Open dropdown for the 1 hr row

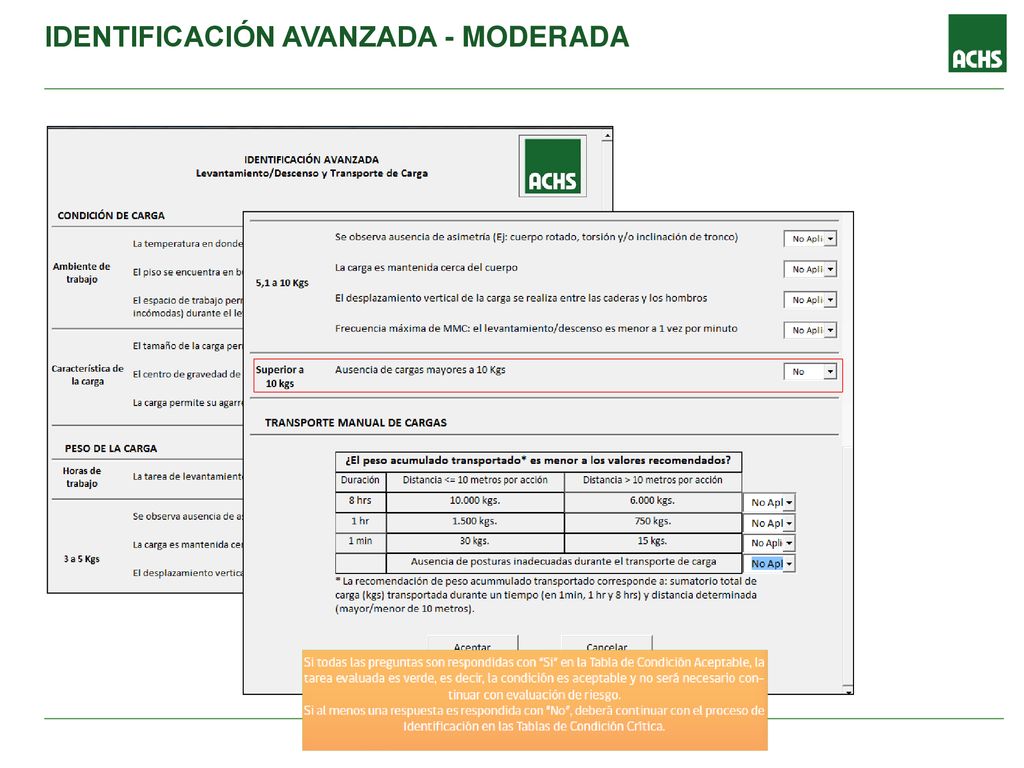(x=769, y=523)
